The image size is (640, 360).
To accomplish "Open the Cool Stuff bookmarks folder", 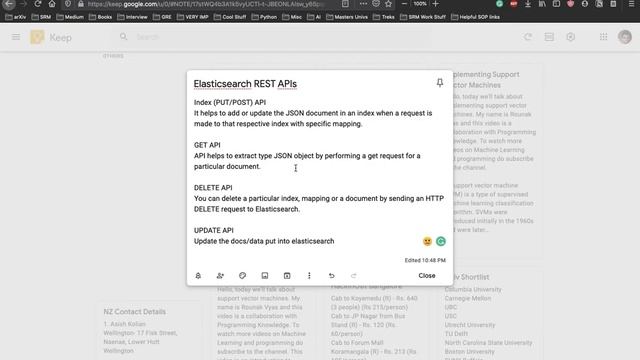I will [230, 17].
